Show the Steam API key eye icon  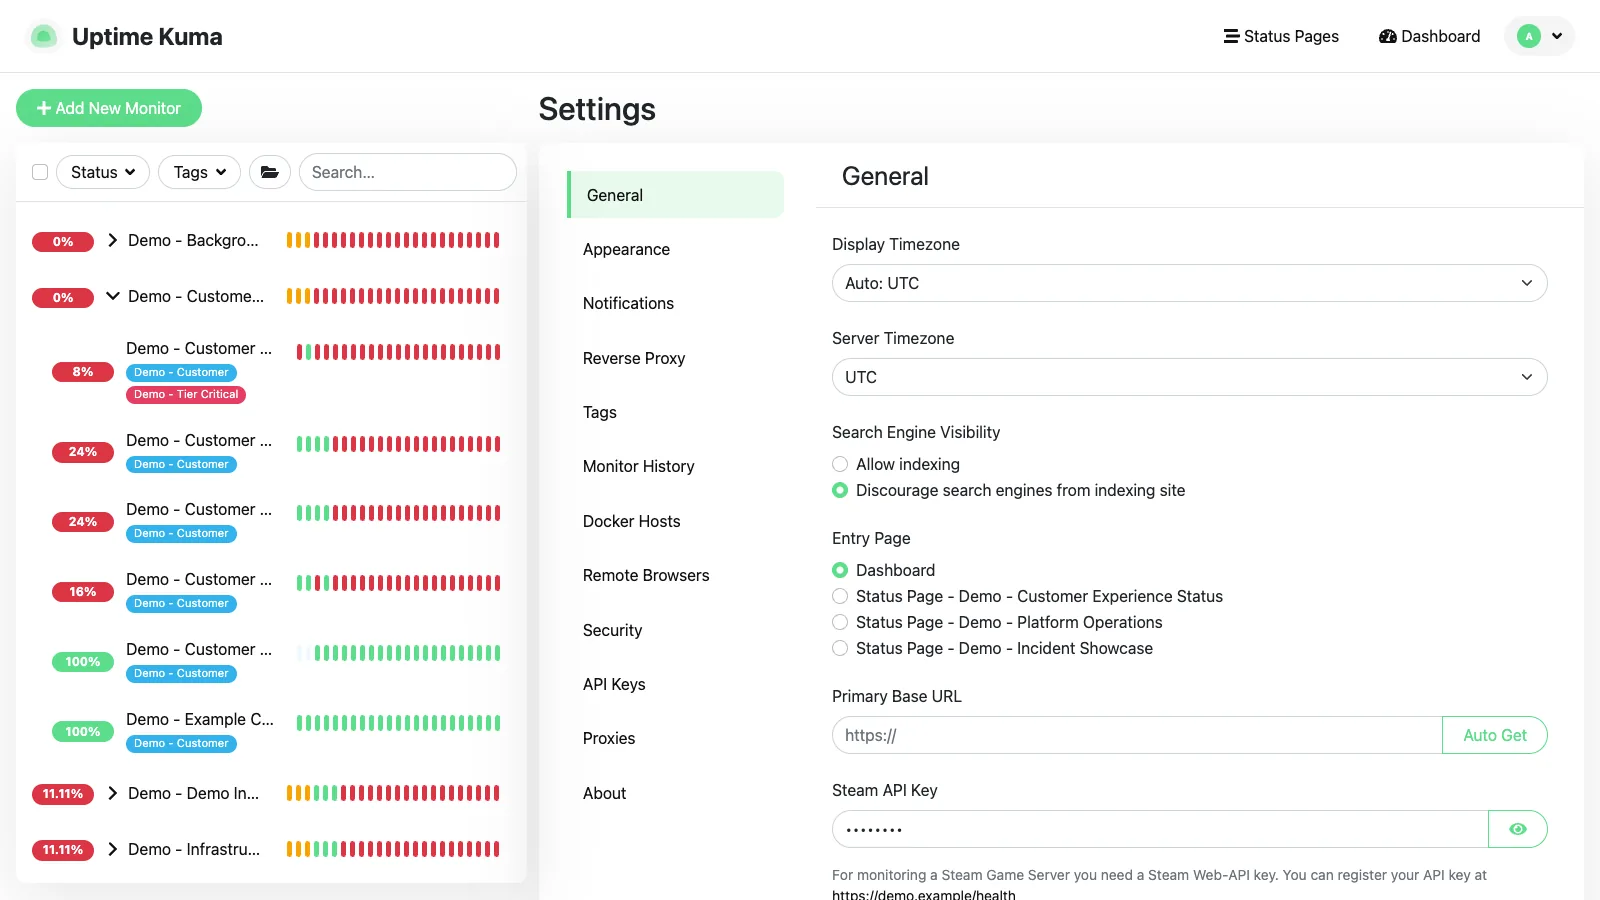tap(1518, 829)
